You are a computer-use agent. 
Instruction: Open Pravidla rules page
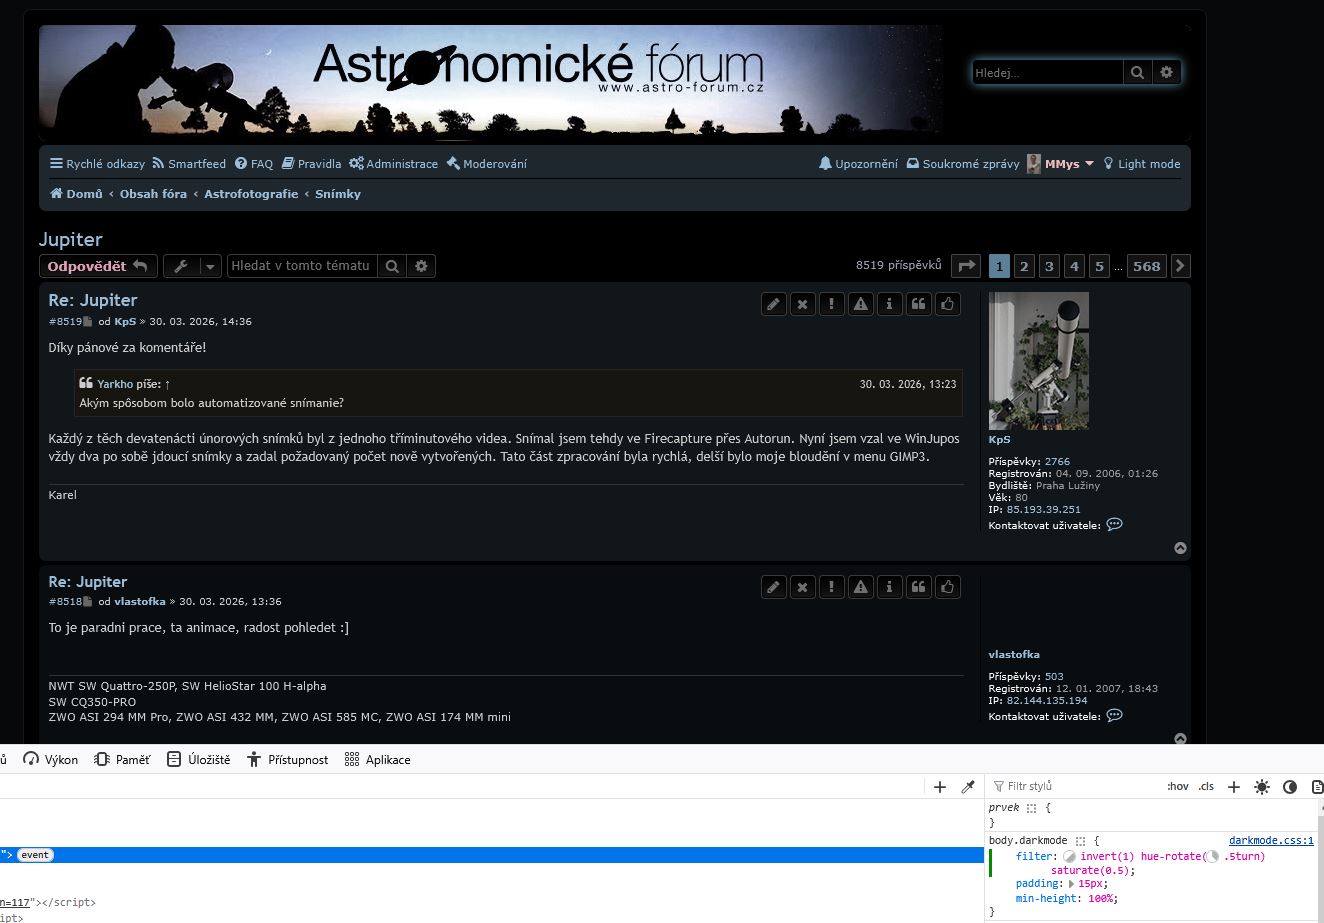tap(311, 164)
